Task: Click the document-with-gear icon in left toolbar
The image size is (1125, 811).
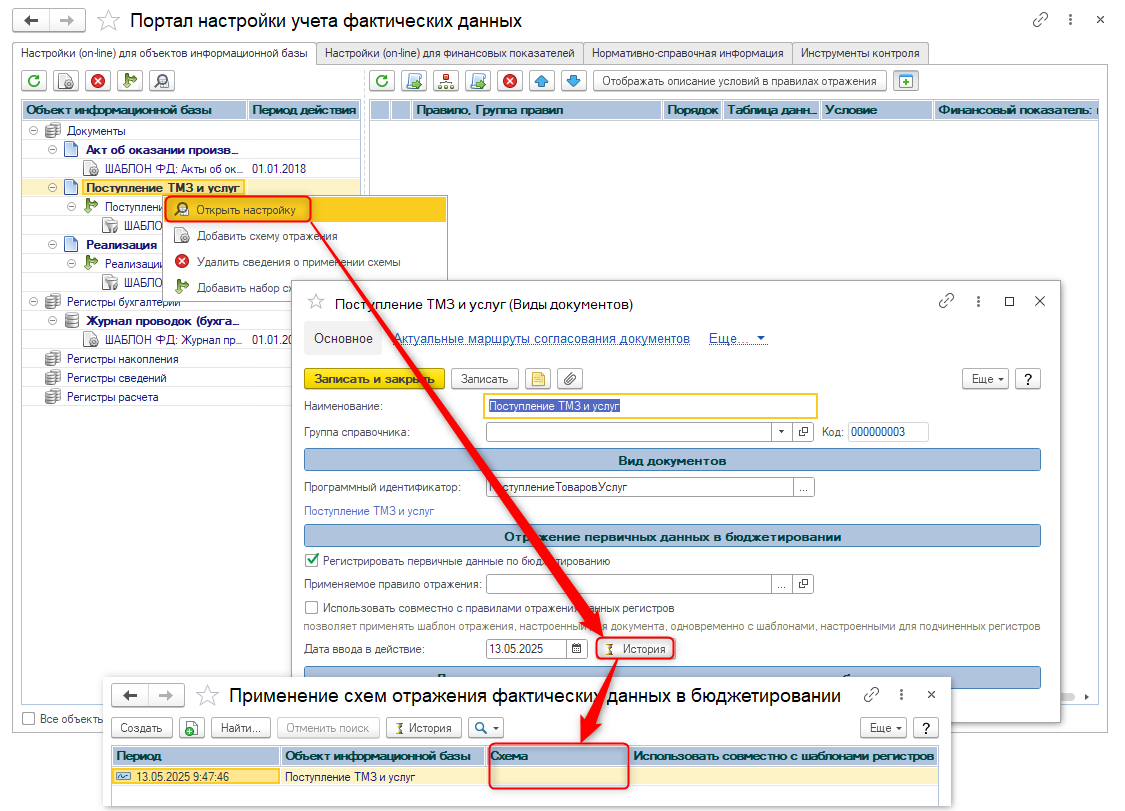Action: point(66,81)
